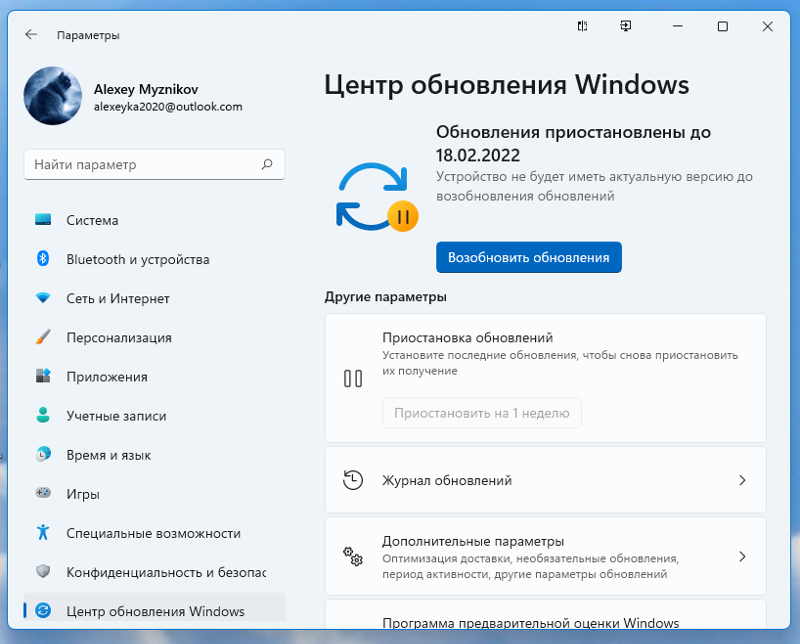Open Программа предварительной оценки Windows
800x644 pixels.
(545, 614)
